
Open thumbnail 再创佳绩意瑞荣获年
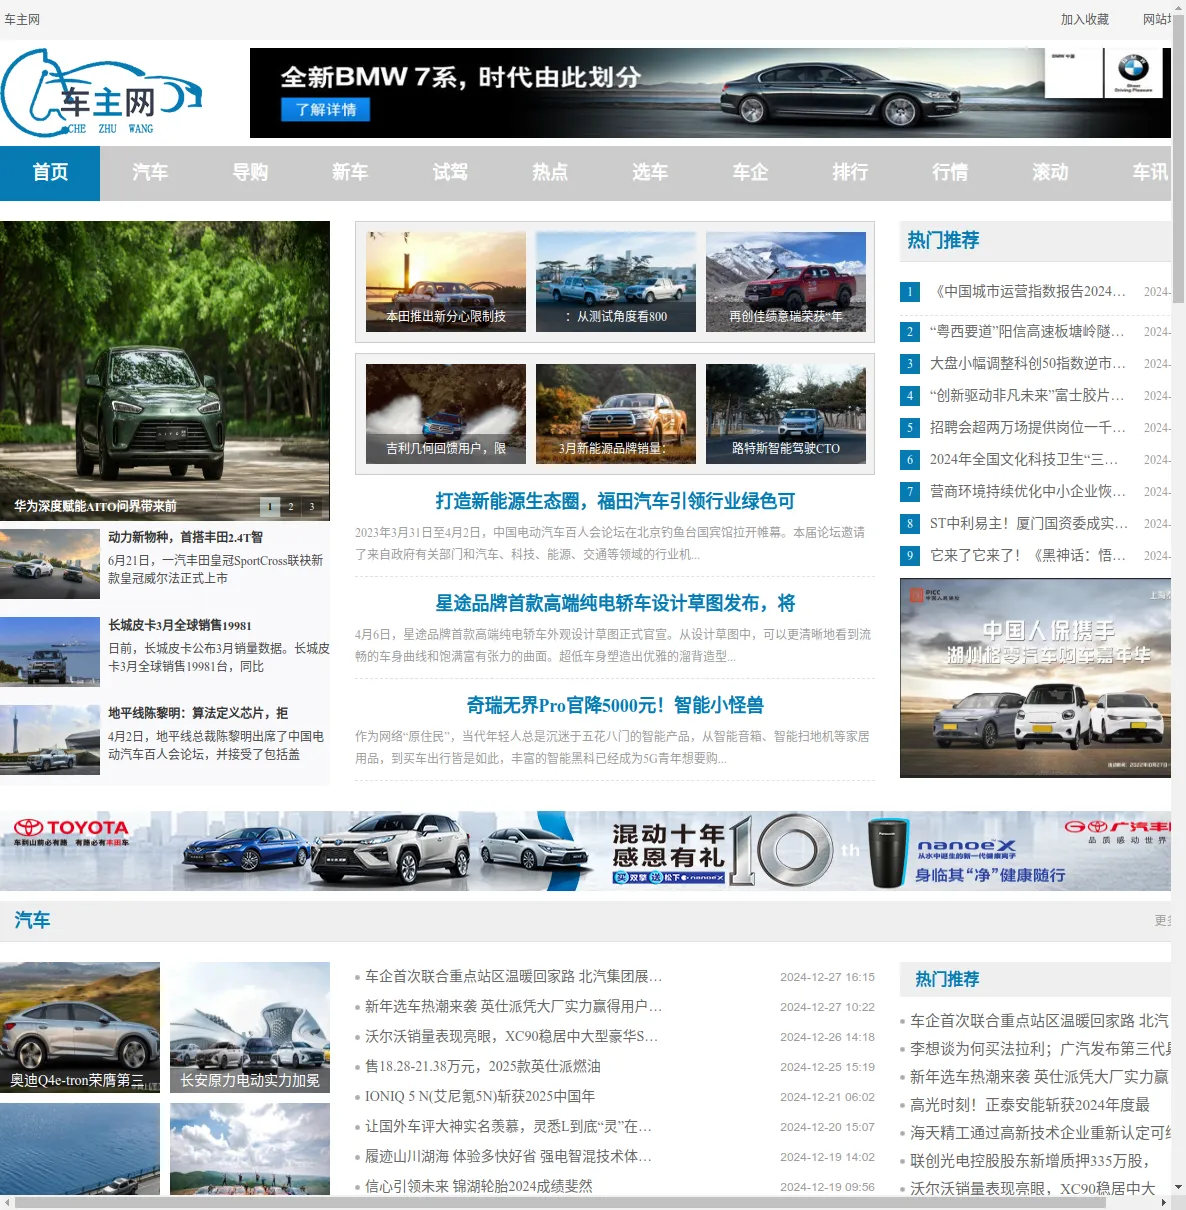point(786,282)
